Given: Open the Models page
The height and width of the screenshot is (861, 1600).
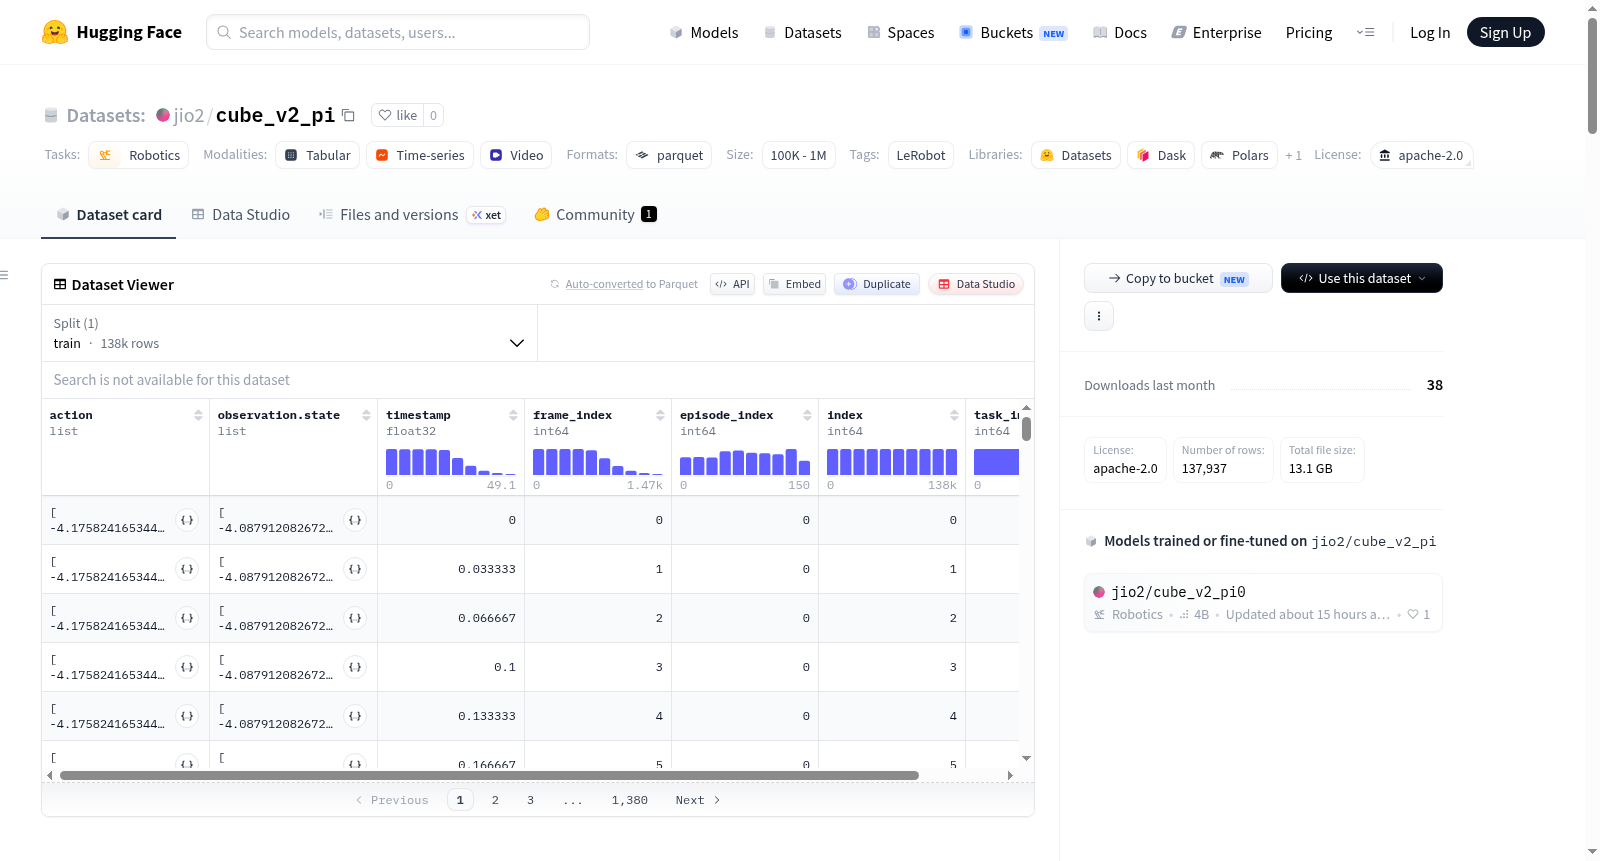Looking at the screenshot, I should [704, 32].
